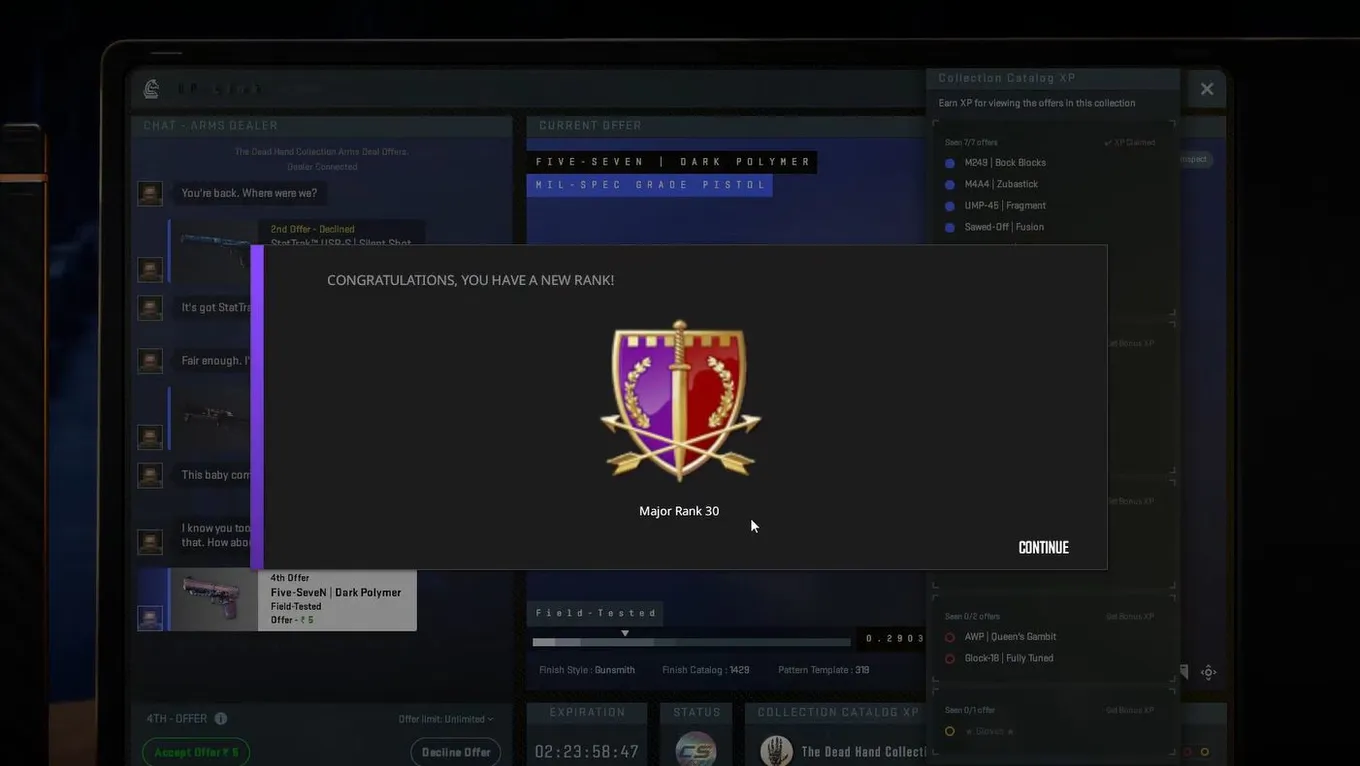Click the float value 0.2903
The image size is (1360, 766).
(x=894, y=638)
